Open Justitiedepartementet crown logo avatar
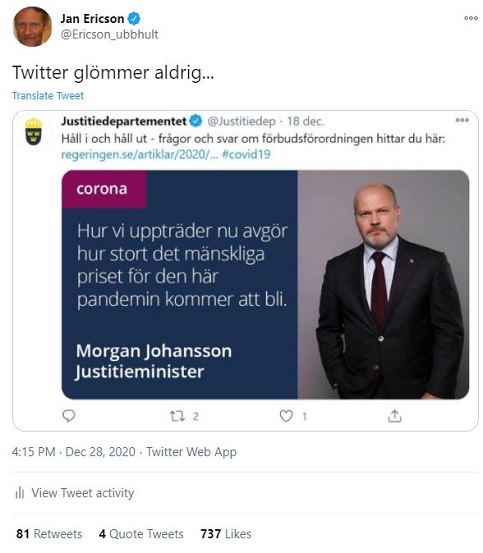Screen dimensions: 483x553 pyautogui.click(x=34, y=132)
